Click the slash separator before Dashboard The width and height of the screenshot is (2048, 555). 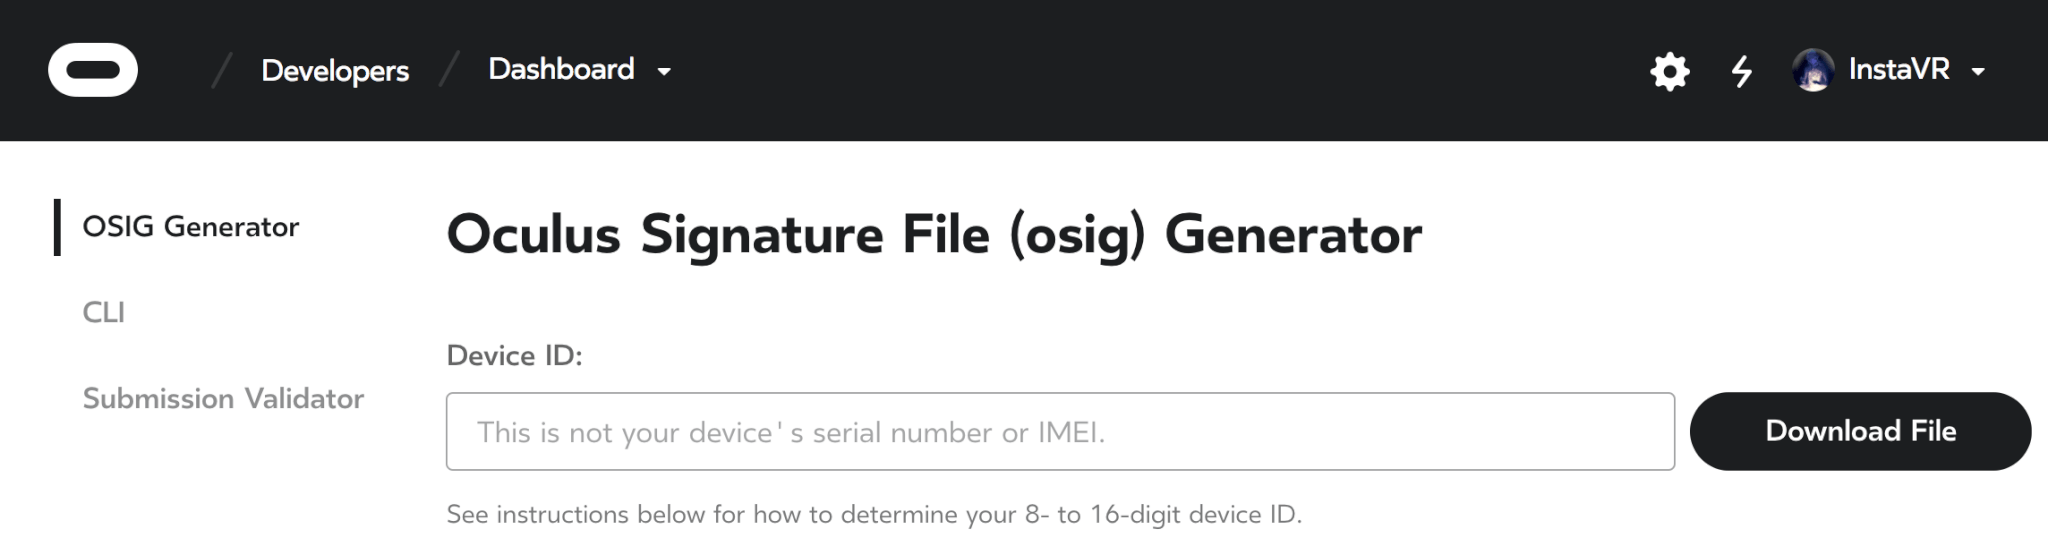[449, 70]
